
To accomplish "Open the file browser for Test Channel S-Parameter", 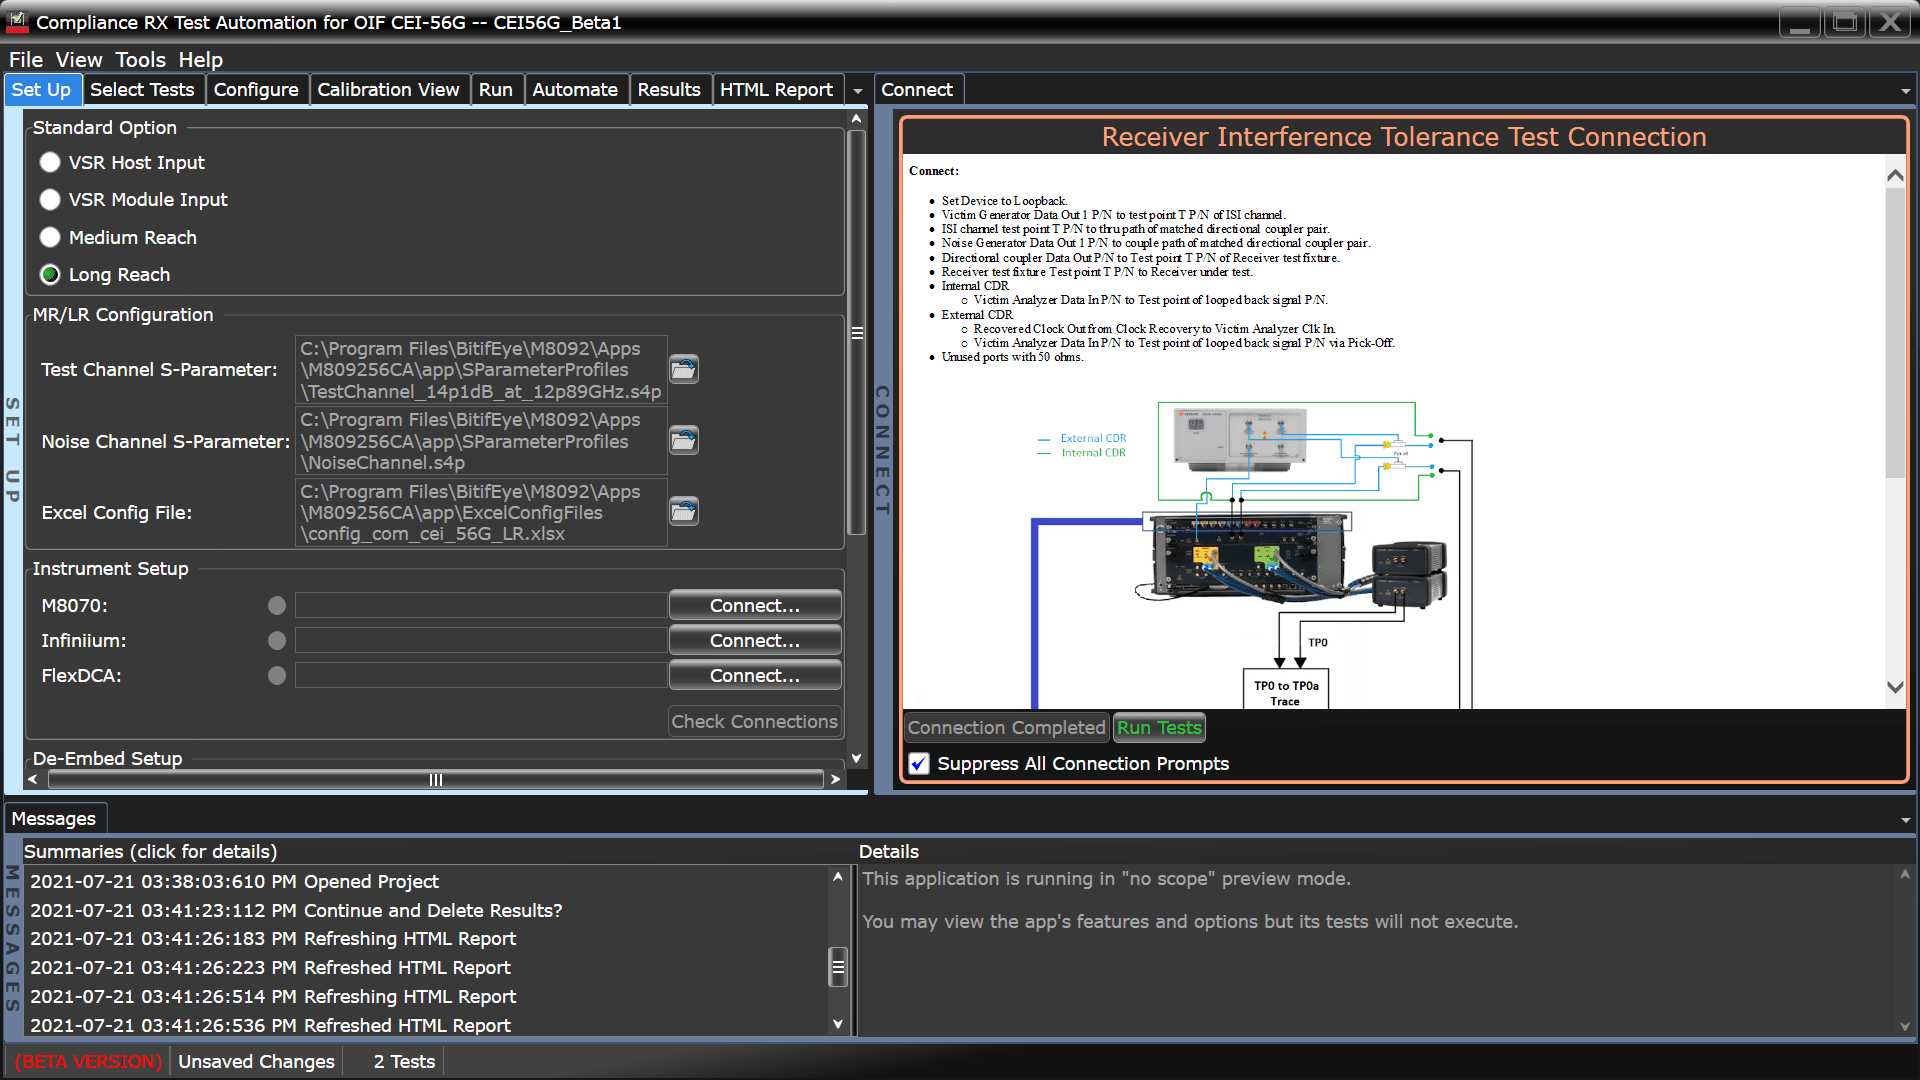I will tap(683, 369).
